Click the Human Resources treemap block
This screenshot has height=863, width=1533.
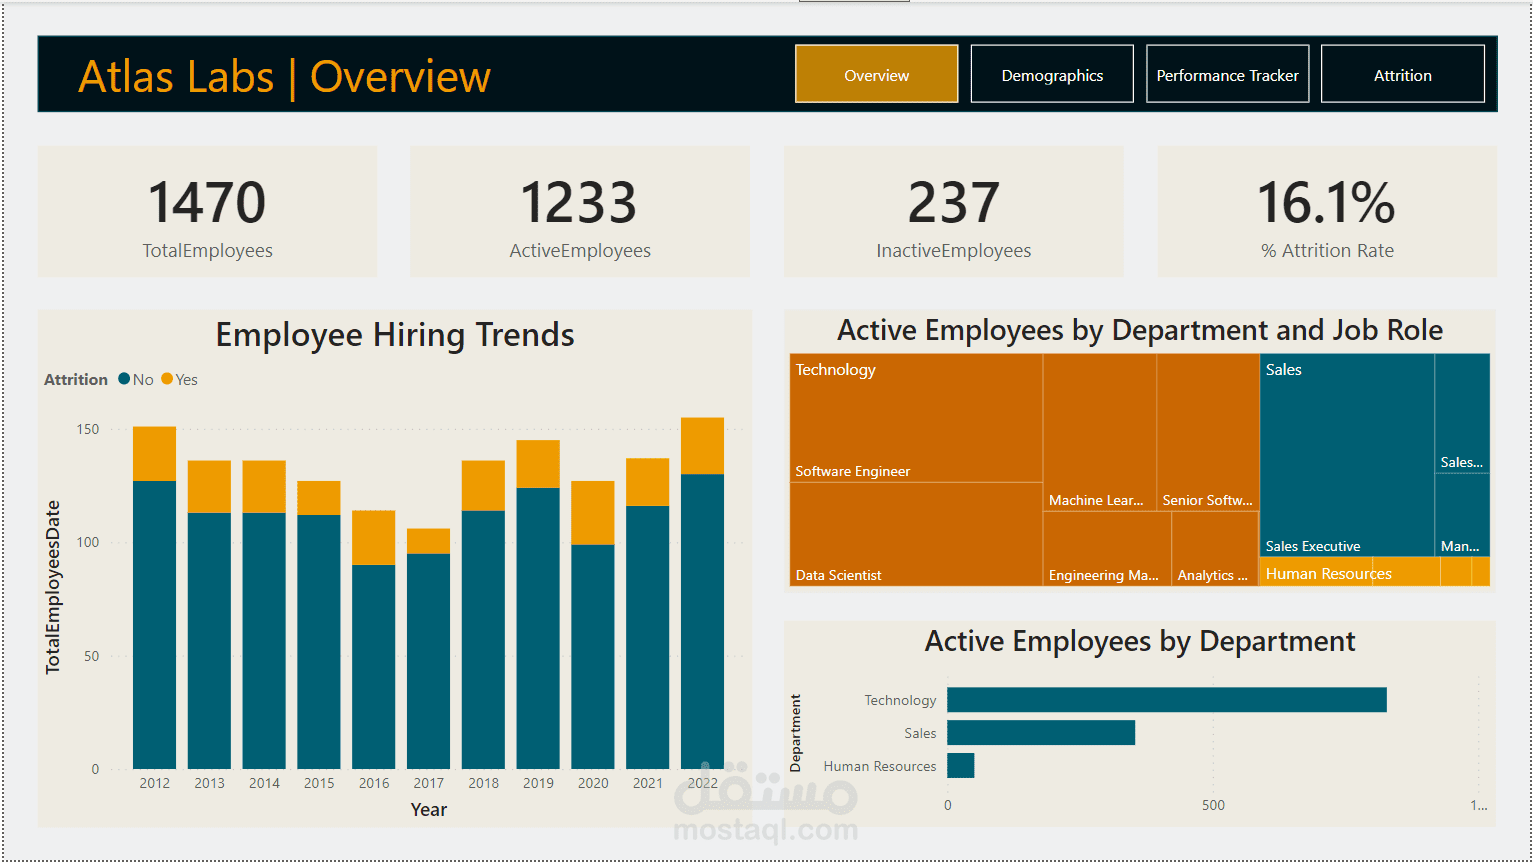(x=1375, y=572)
